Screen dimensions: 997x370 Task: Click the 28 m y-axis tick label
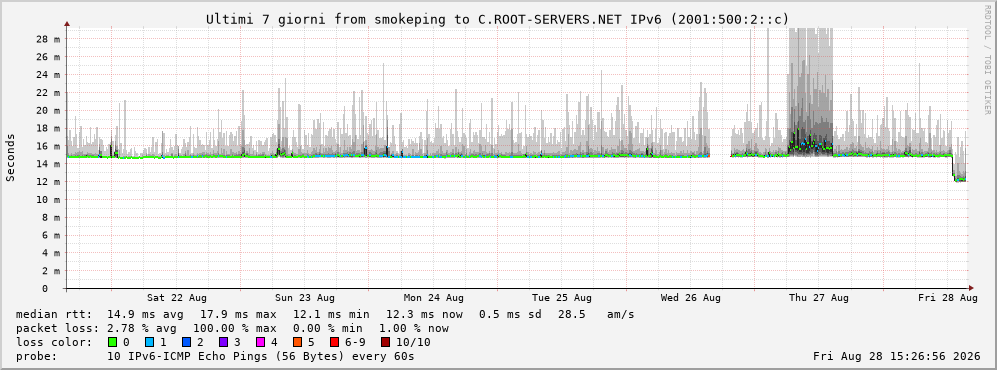(48, 39)
